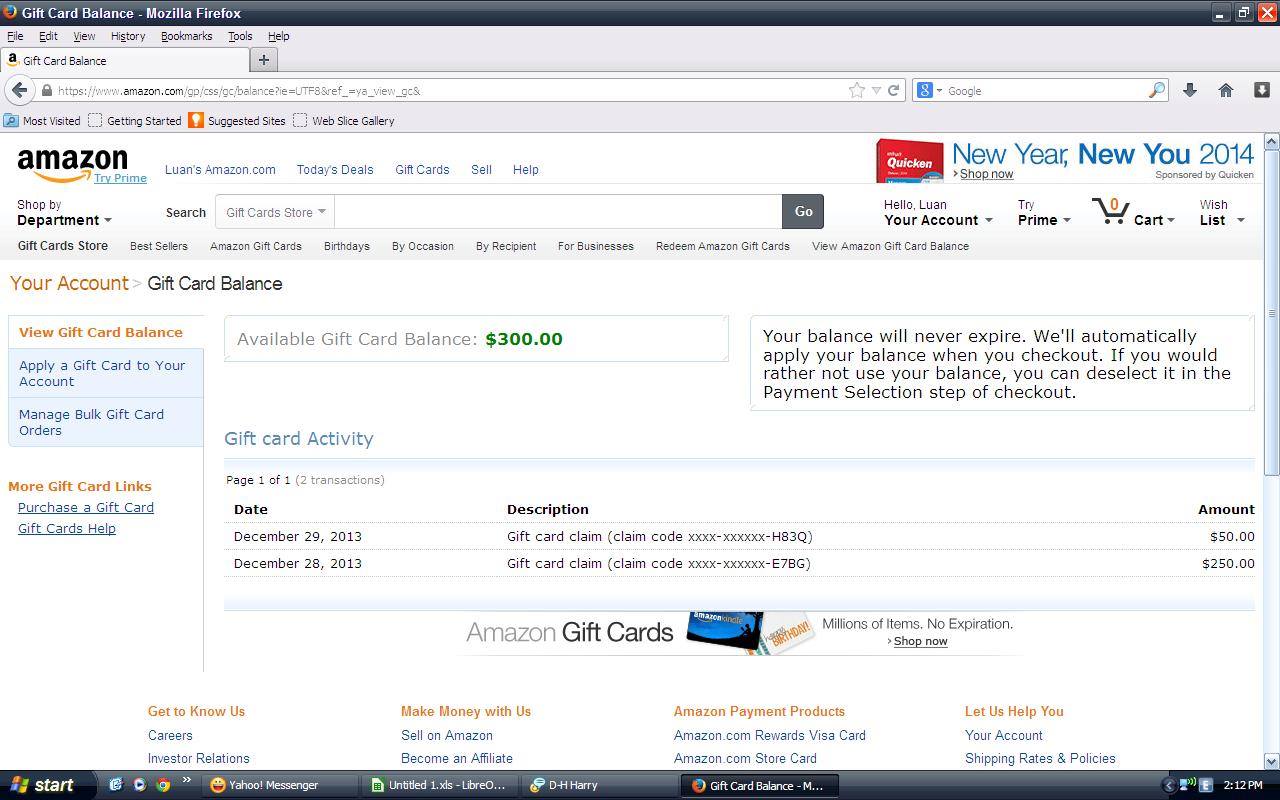Open the Bookmarks menu
The image size is (1280, 800).
(x=186, y=36)
